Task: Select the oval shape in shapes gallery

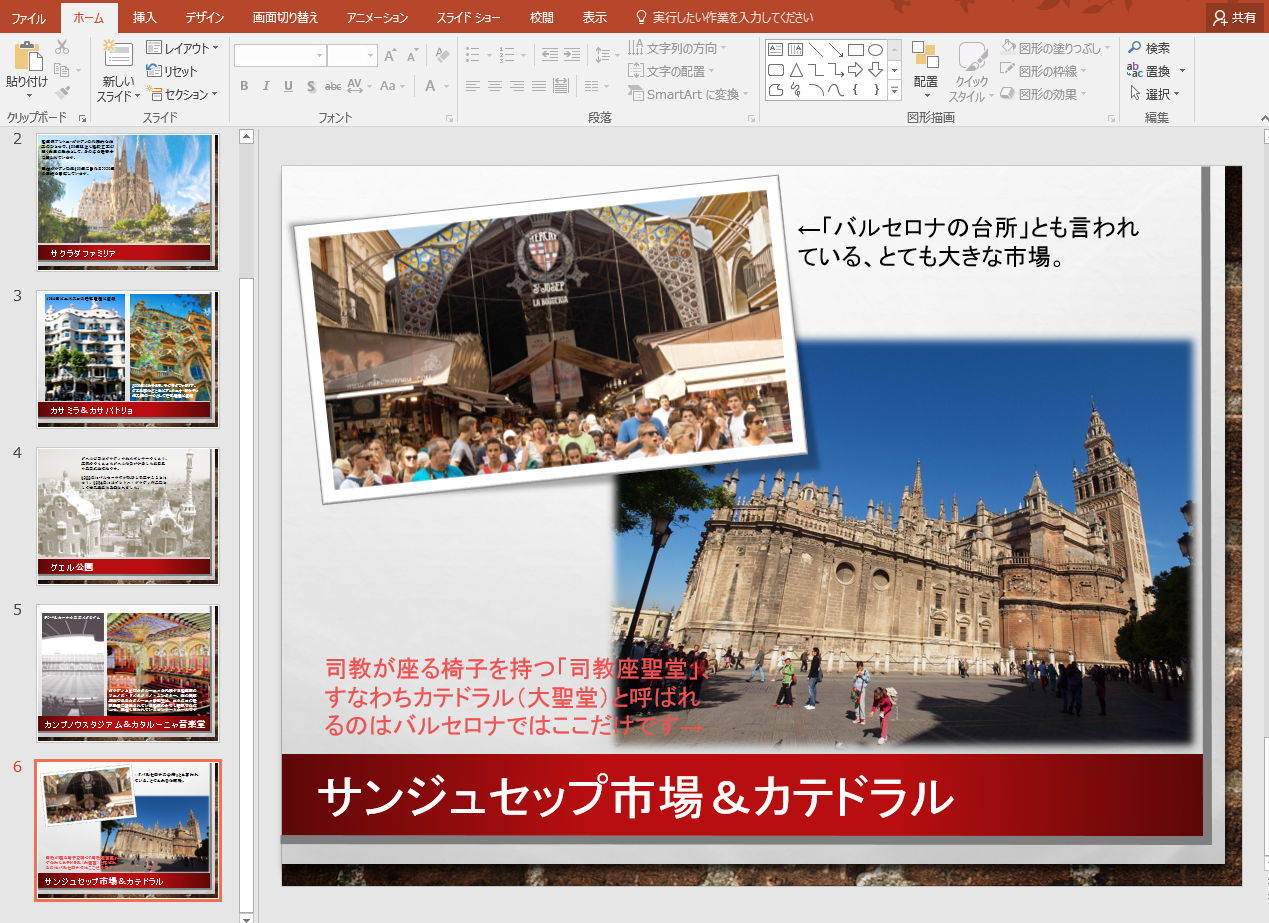Action: point(876,50)
